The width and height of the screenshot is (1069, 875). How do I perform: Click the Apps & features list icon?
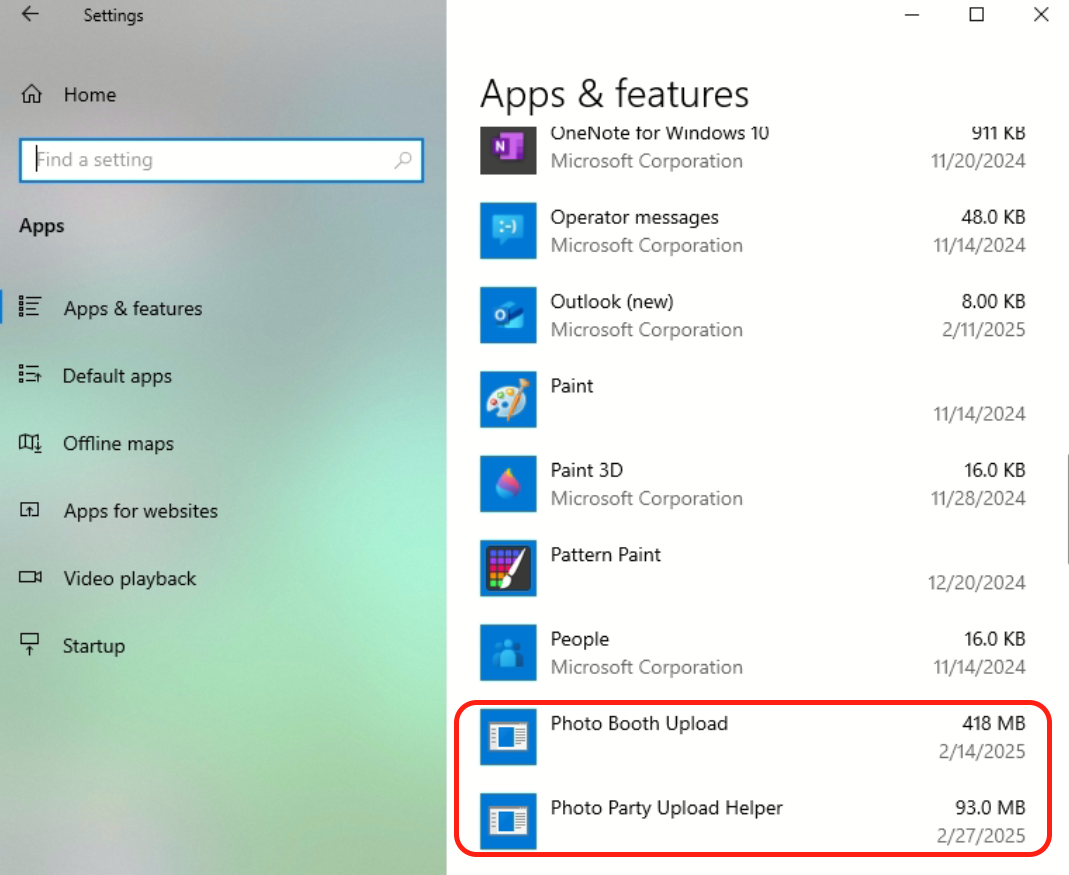click(x=29, y=306)
